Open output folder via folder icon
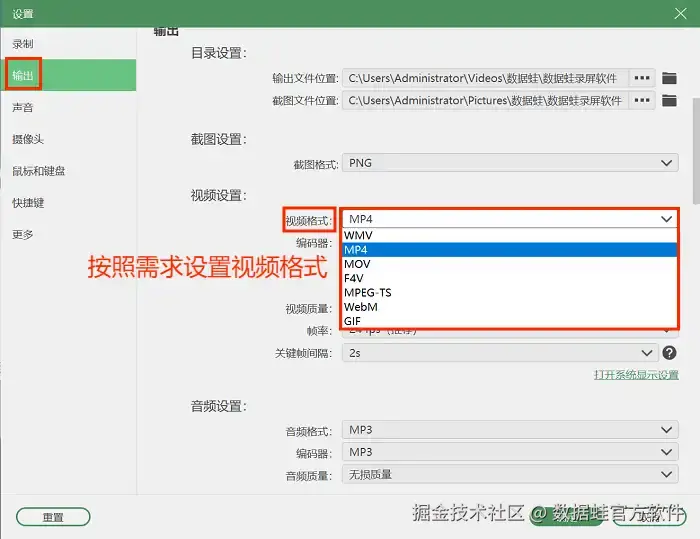The height and width of the screenshot is (539, 700). [x=669, y=78]
